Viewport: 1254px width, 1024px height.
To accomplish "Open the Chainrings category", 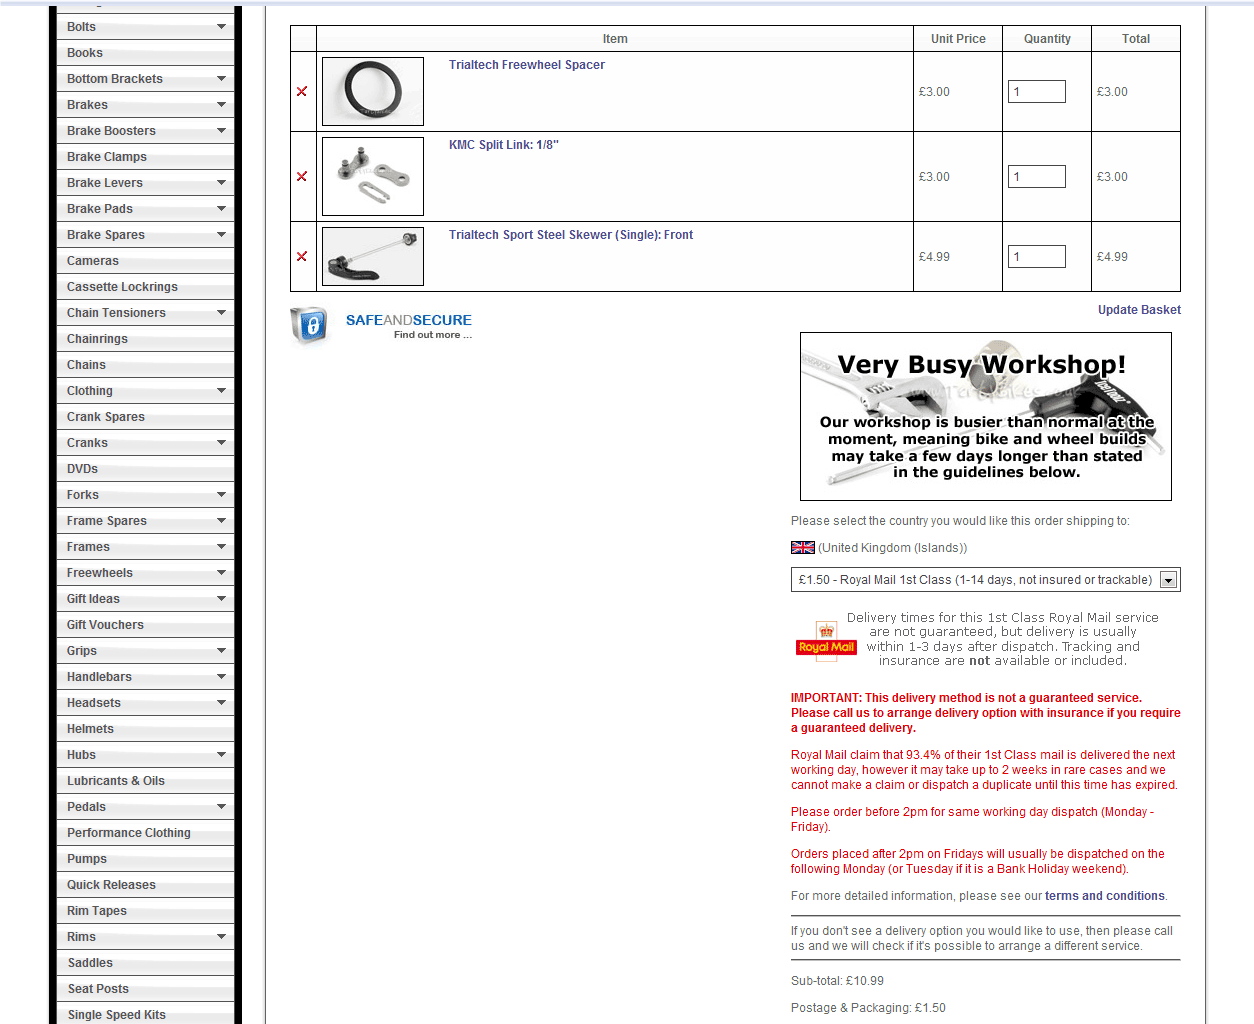I will coord(146,339).
